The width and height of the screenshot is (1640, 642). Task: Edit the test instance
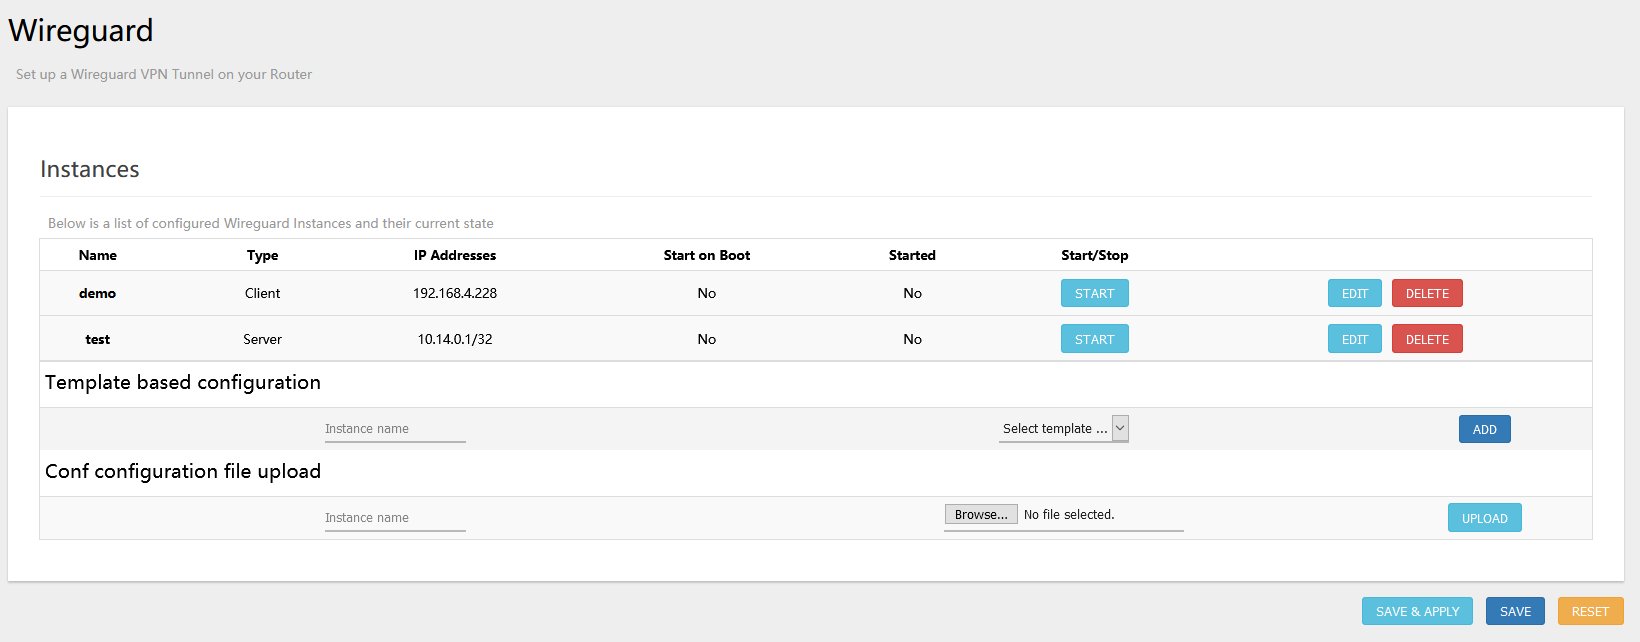(1355, 339)
